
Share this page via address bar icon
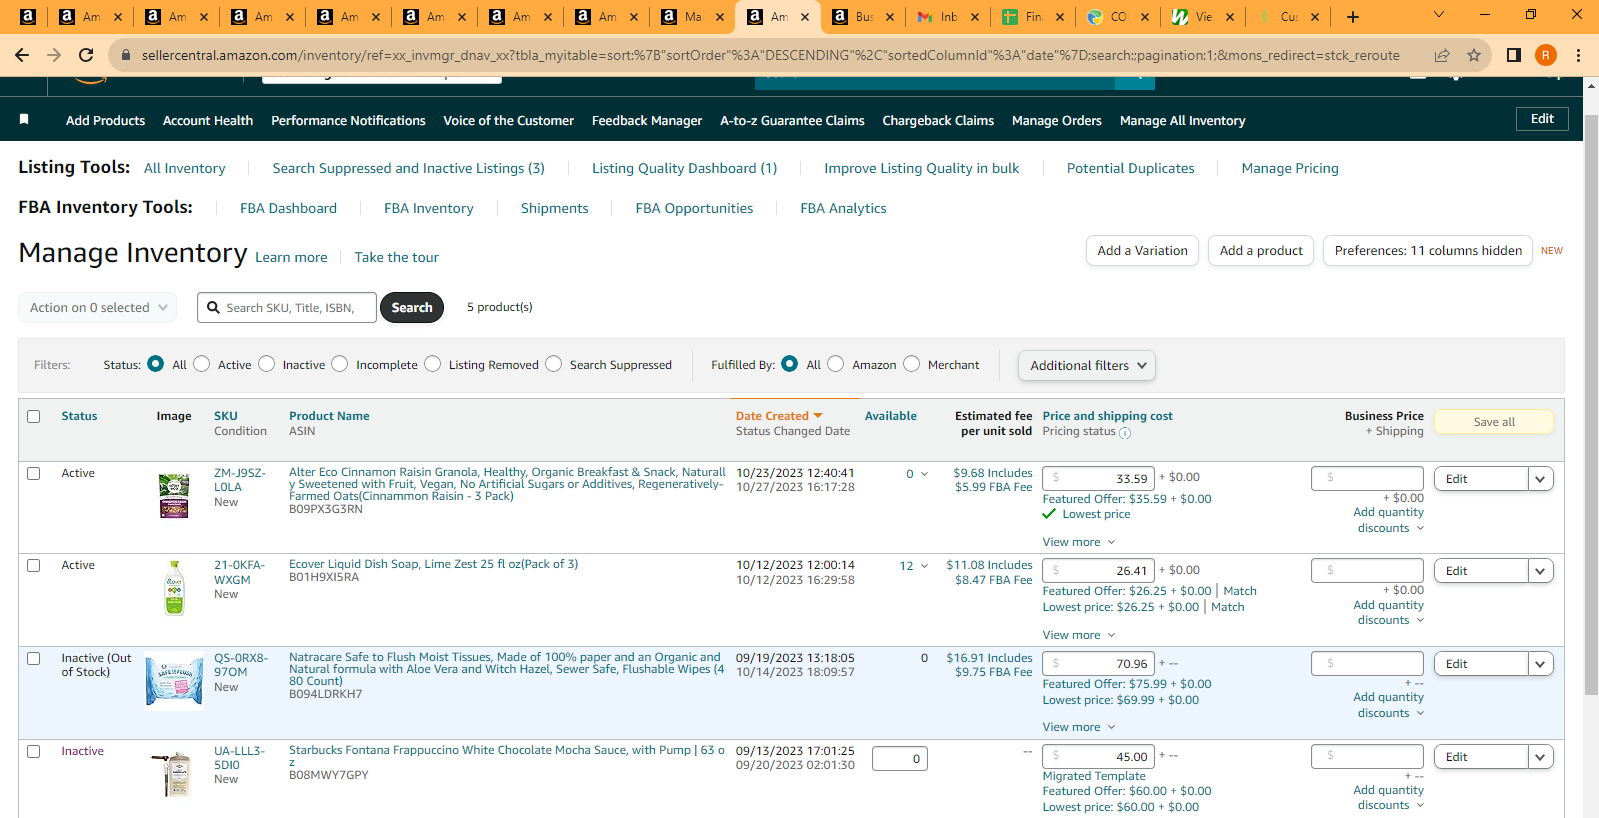click(x=1442, y=55)
